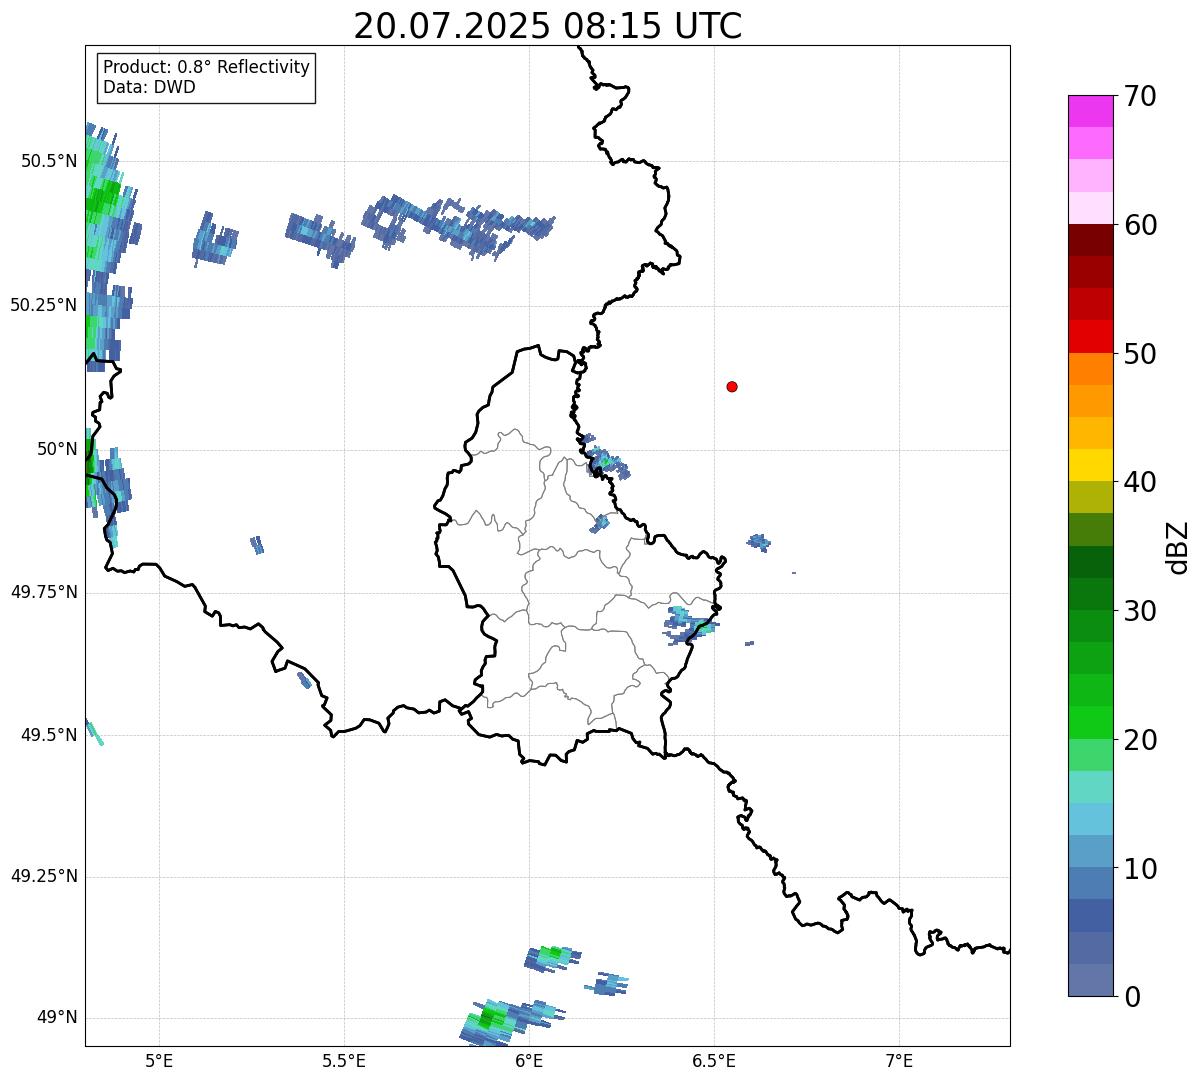The height and width of the screenshot is (1081, 1202).
Task: Click the 6°E longitude label
Action: [x=529, y=1060]
